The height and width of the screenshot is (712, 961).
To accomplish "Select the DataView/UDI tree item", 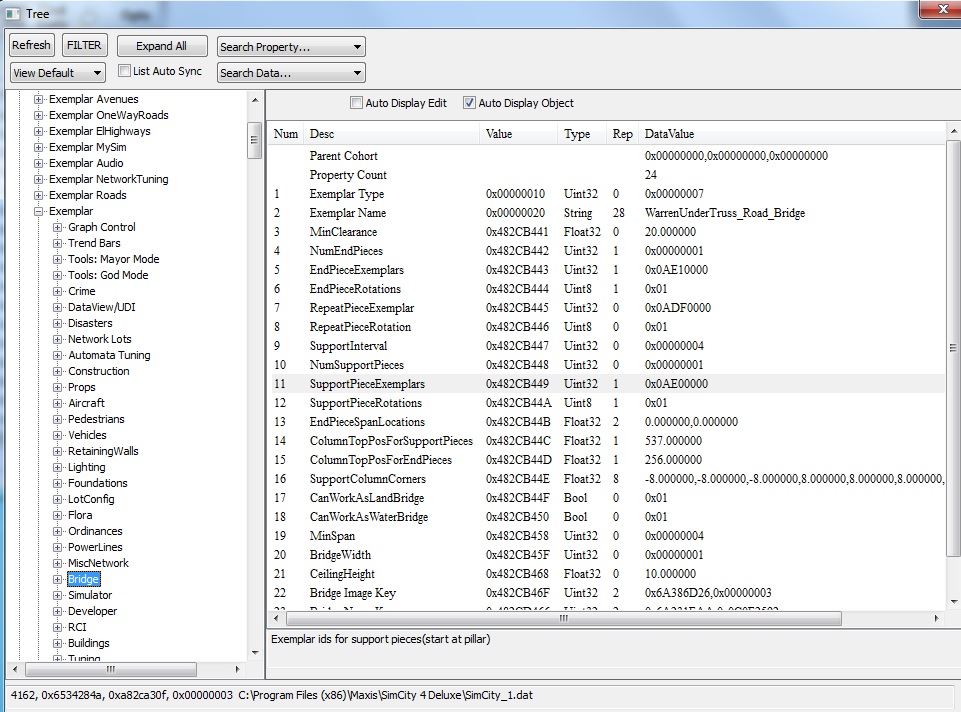I will click(102, 307).
